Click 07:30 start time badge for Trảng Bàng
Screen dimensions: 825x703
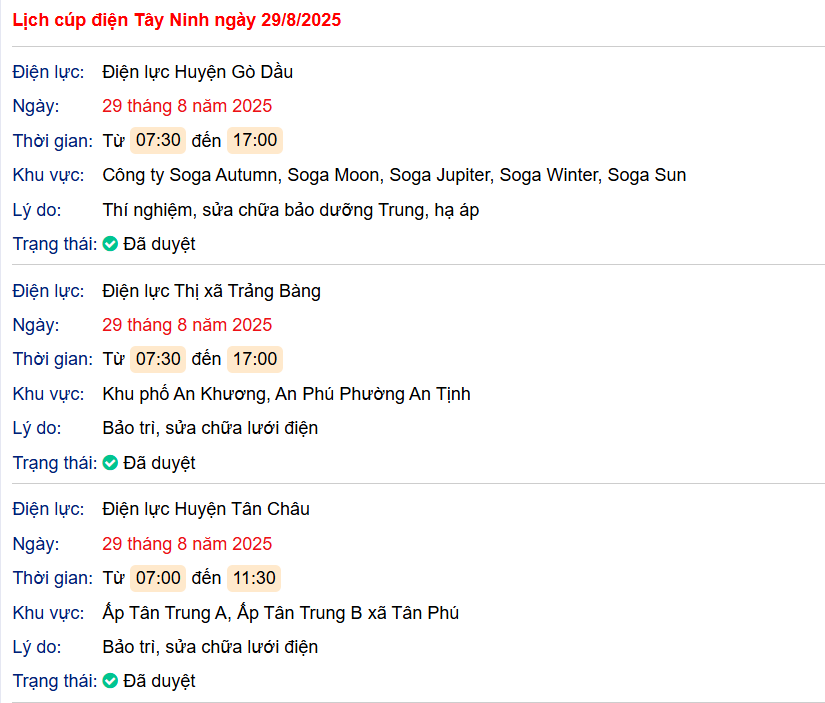[x=158, y=359]
